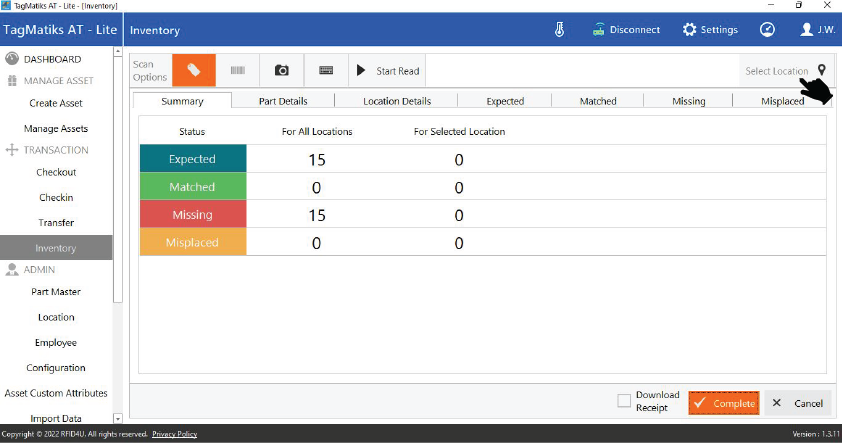Open the J.W. user profile
842x443 pixels.
click(818, 30)
